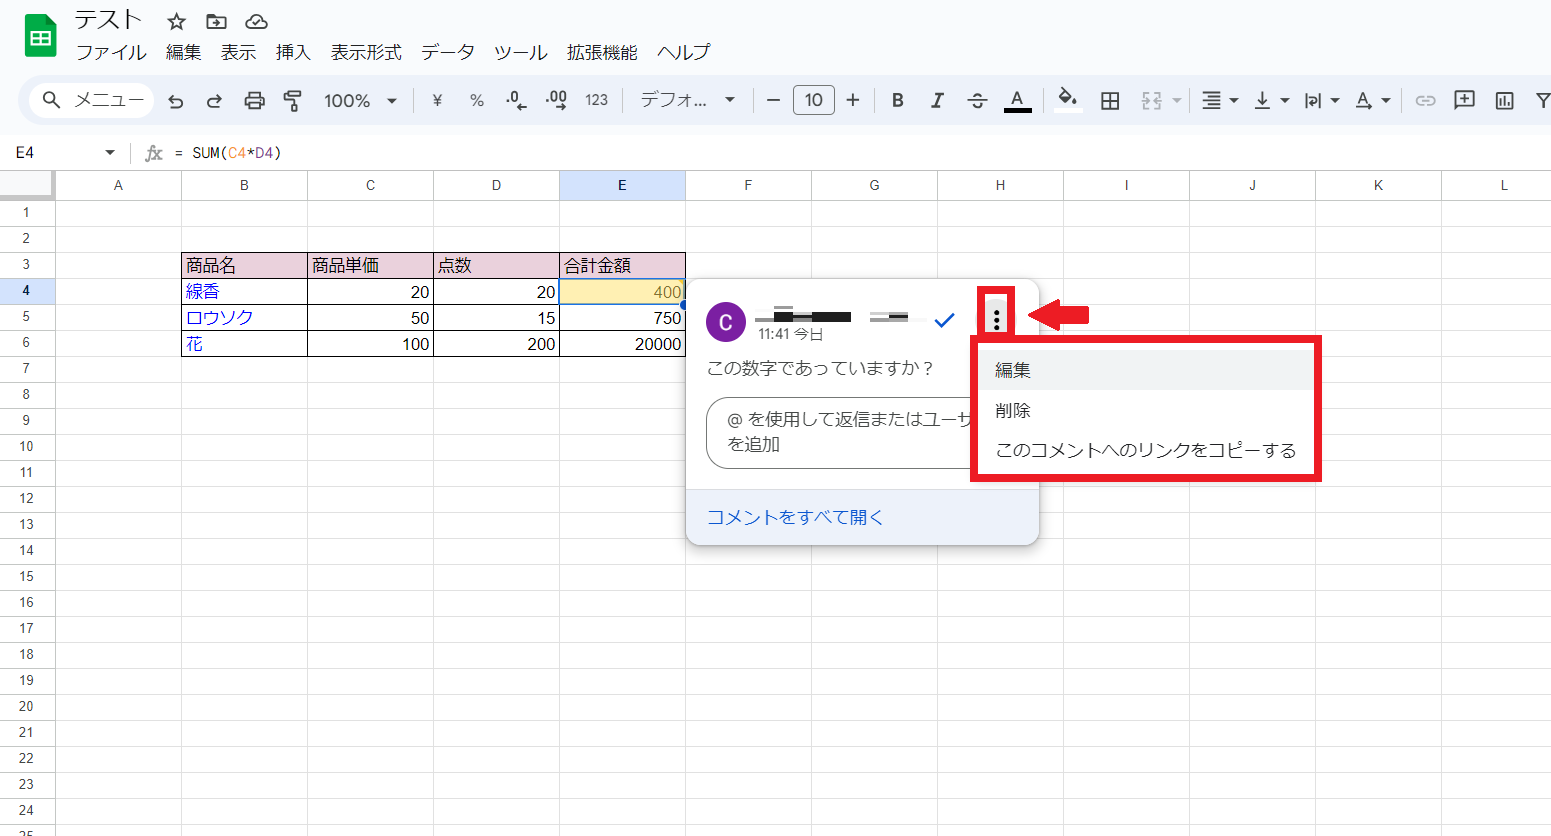Mark the comment as resolved with checkmark
The width and height of the screenshot is (1551, 836).
[x=944, y=320]
